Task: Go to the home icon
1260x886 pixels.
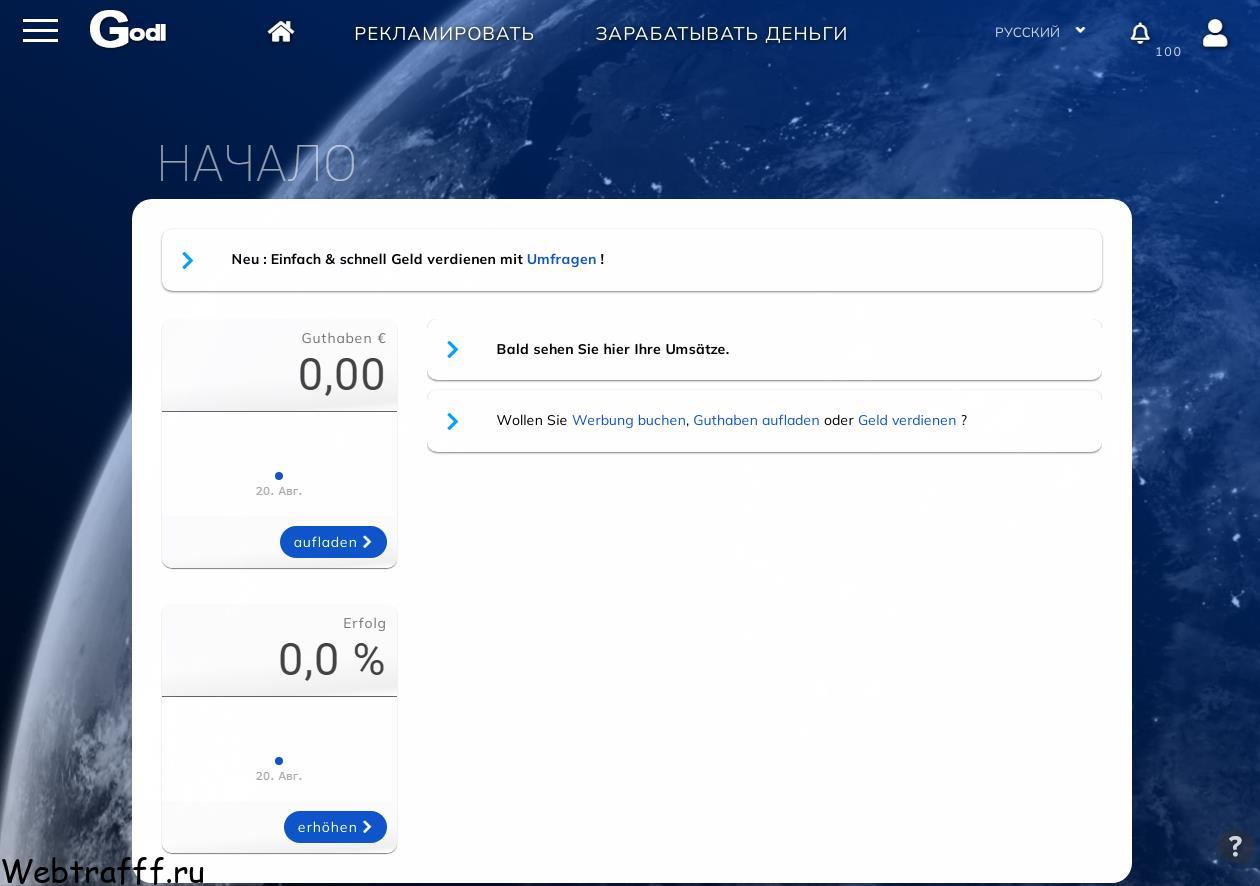Action: (x=281, y=32)
